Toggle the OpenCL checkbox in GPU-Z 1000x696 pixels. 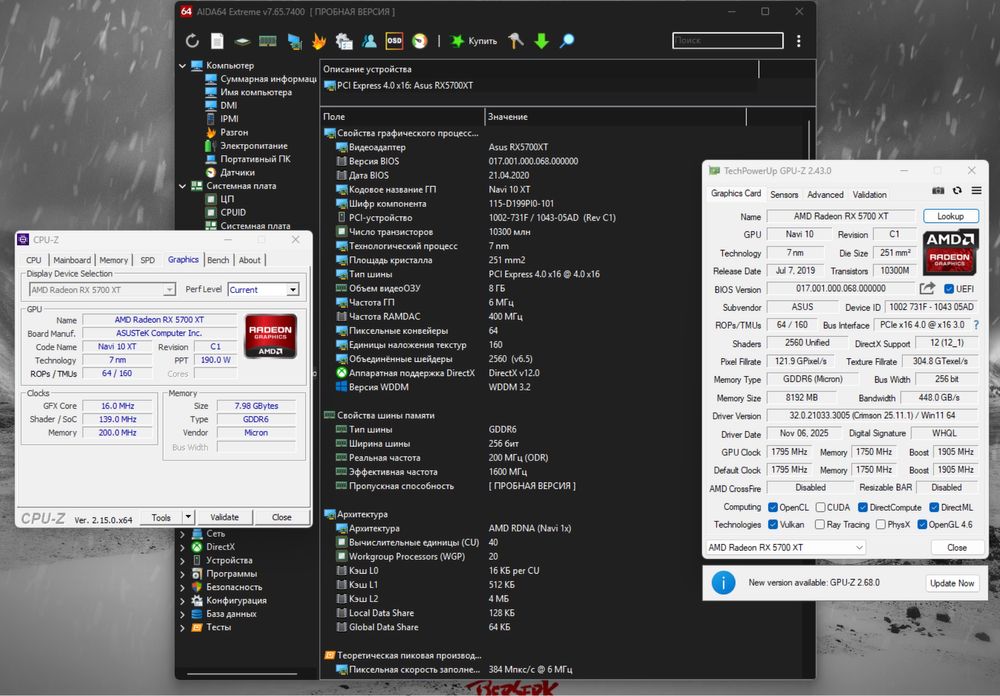772,507
